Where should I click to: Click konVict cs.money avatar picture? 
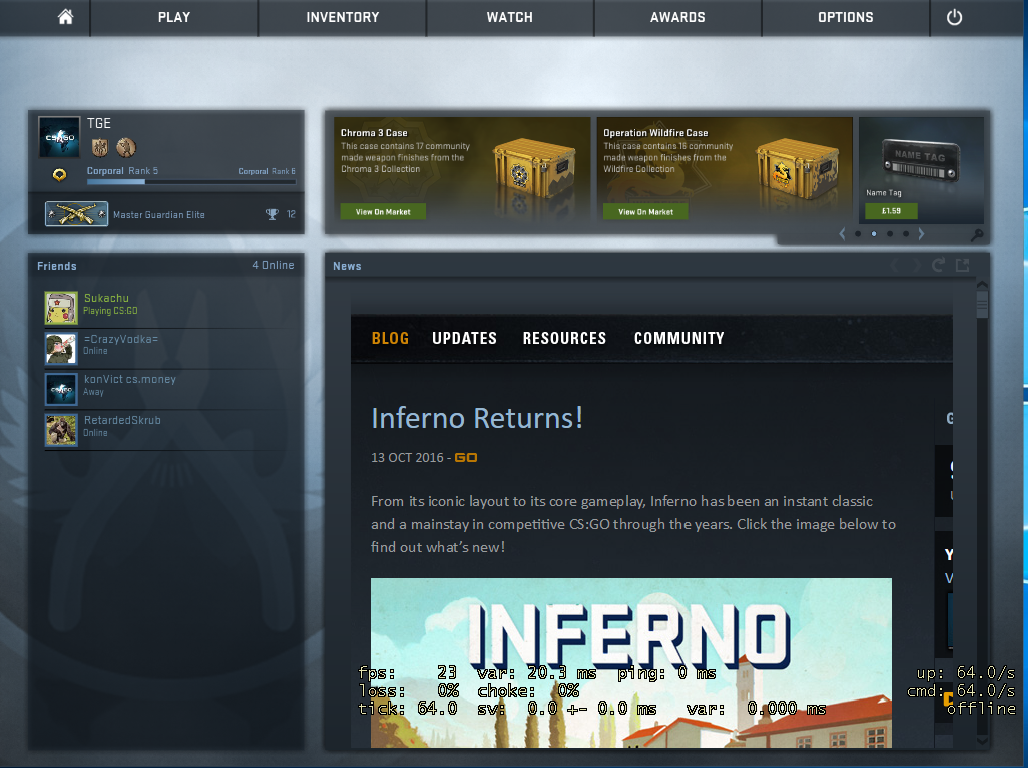click(61, 389)
